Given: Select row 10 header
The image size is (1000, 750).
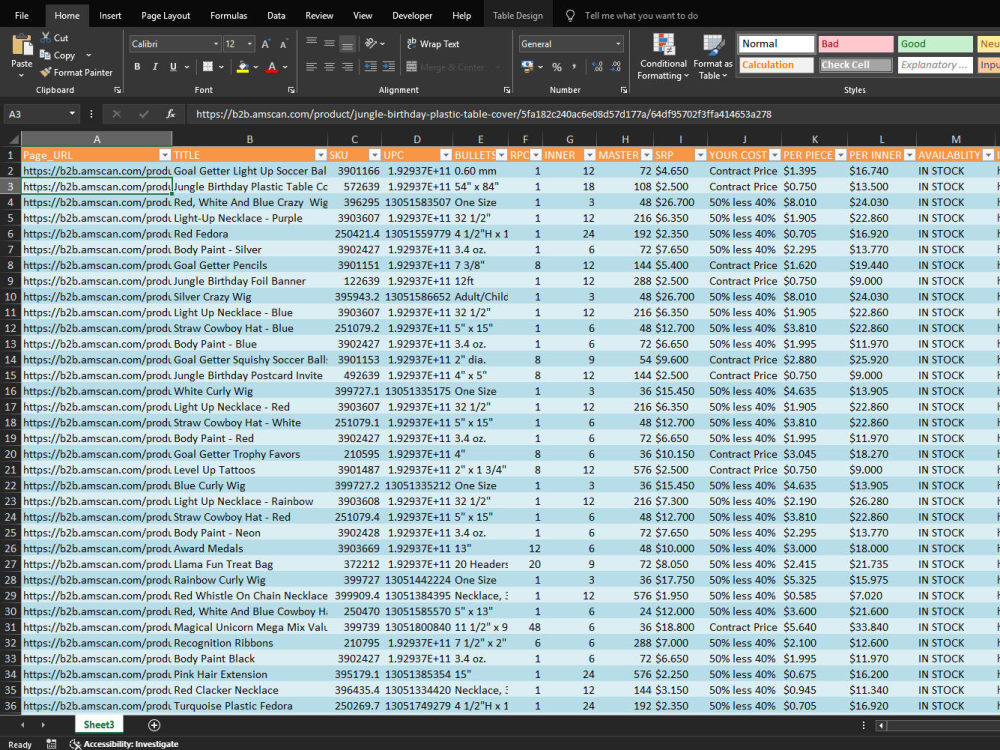Looking at the screenshot, I should point(11,297).
